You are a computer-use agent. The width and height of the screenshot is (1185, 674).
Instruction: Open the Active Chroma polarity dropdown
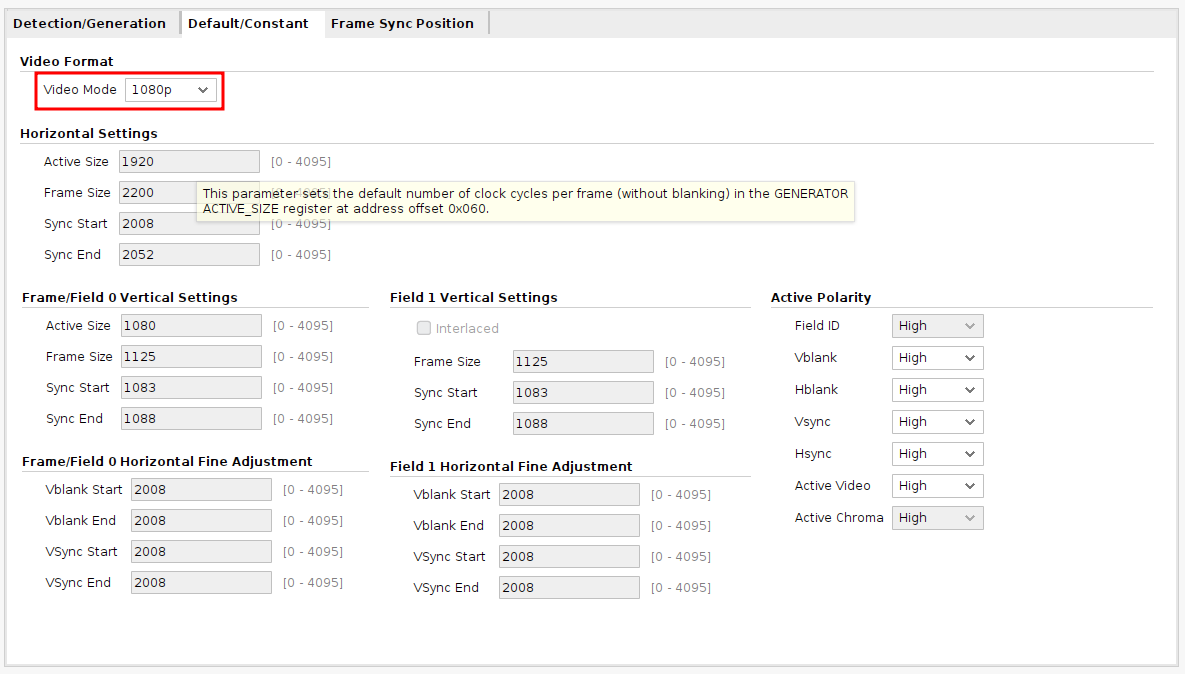pos(937,518)
